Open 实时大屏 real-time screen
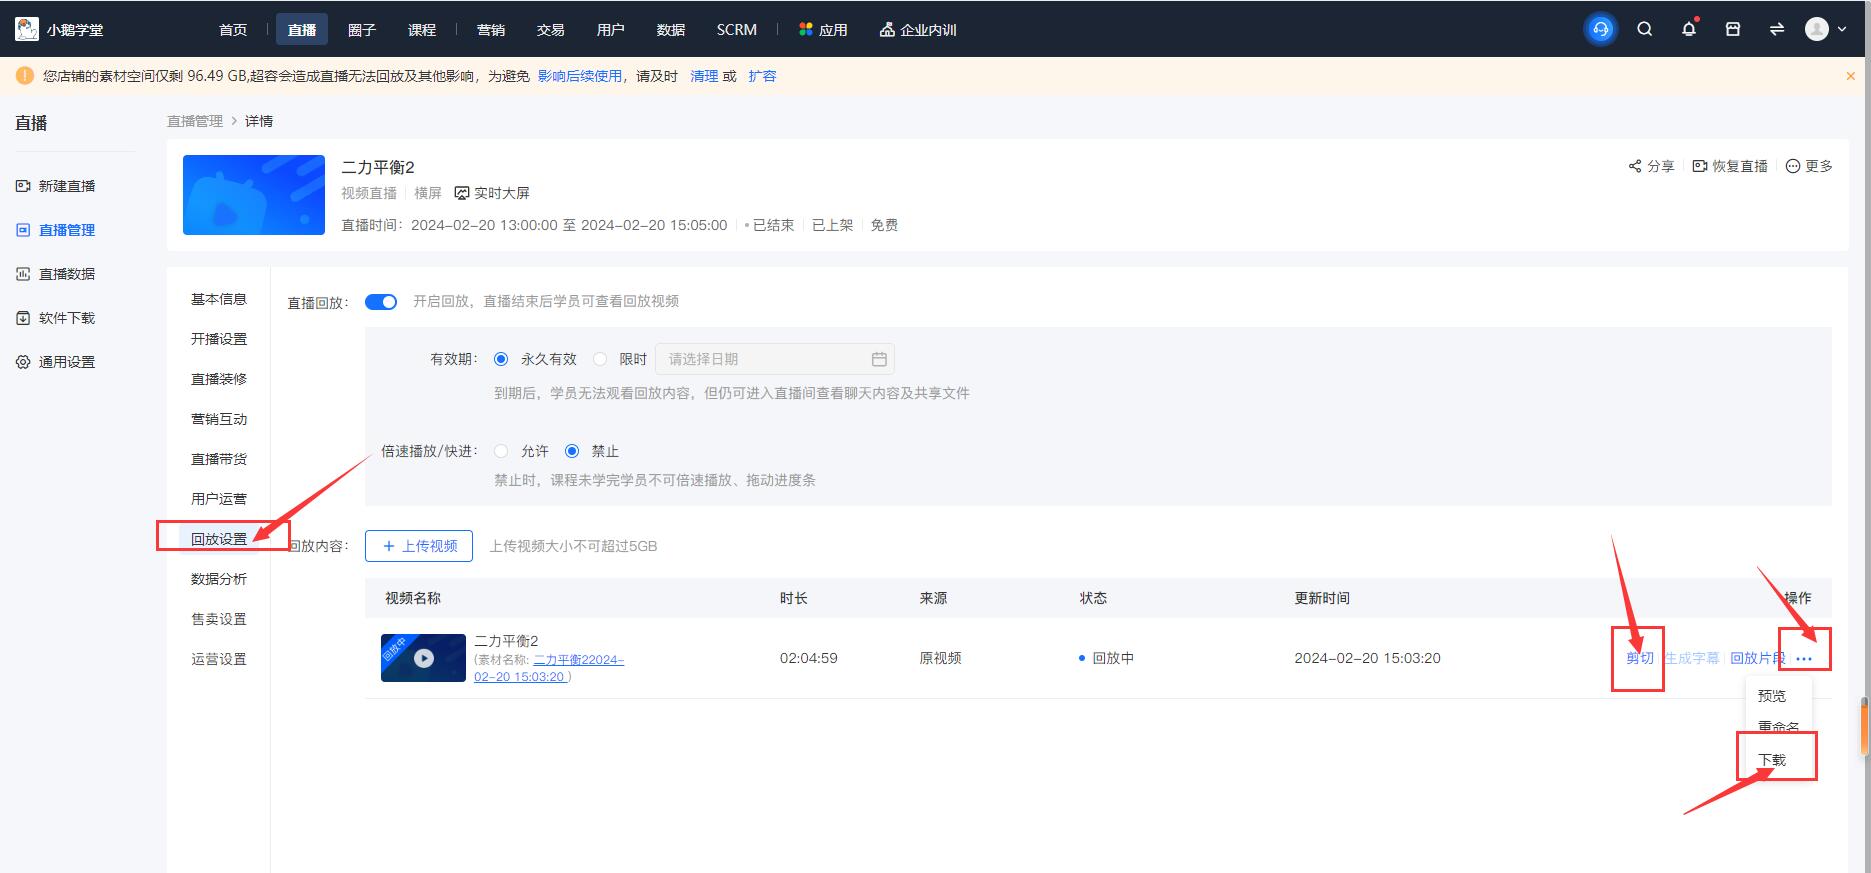 tap(492, 193)
